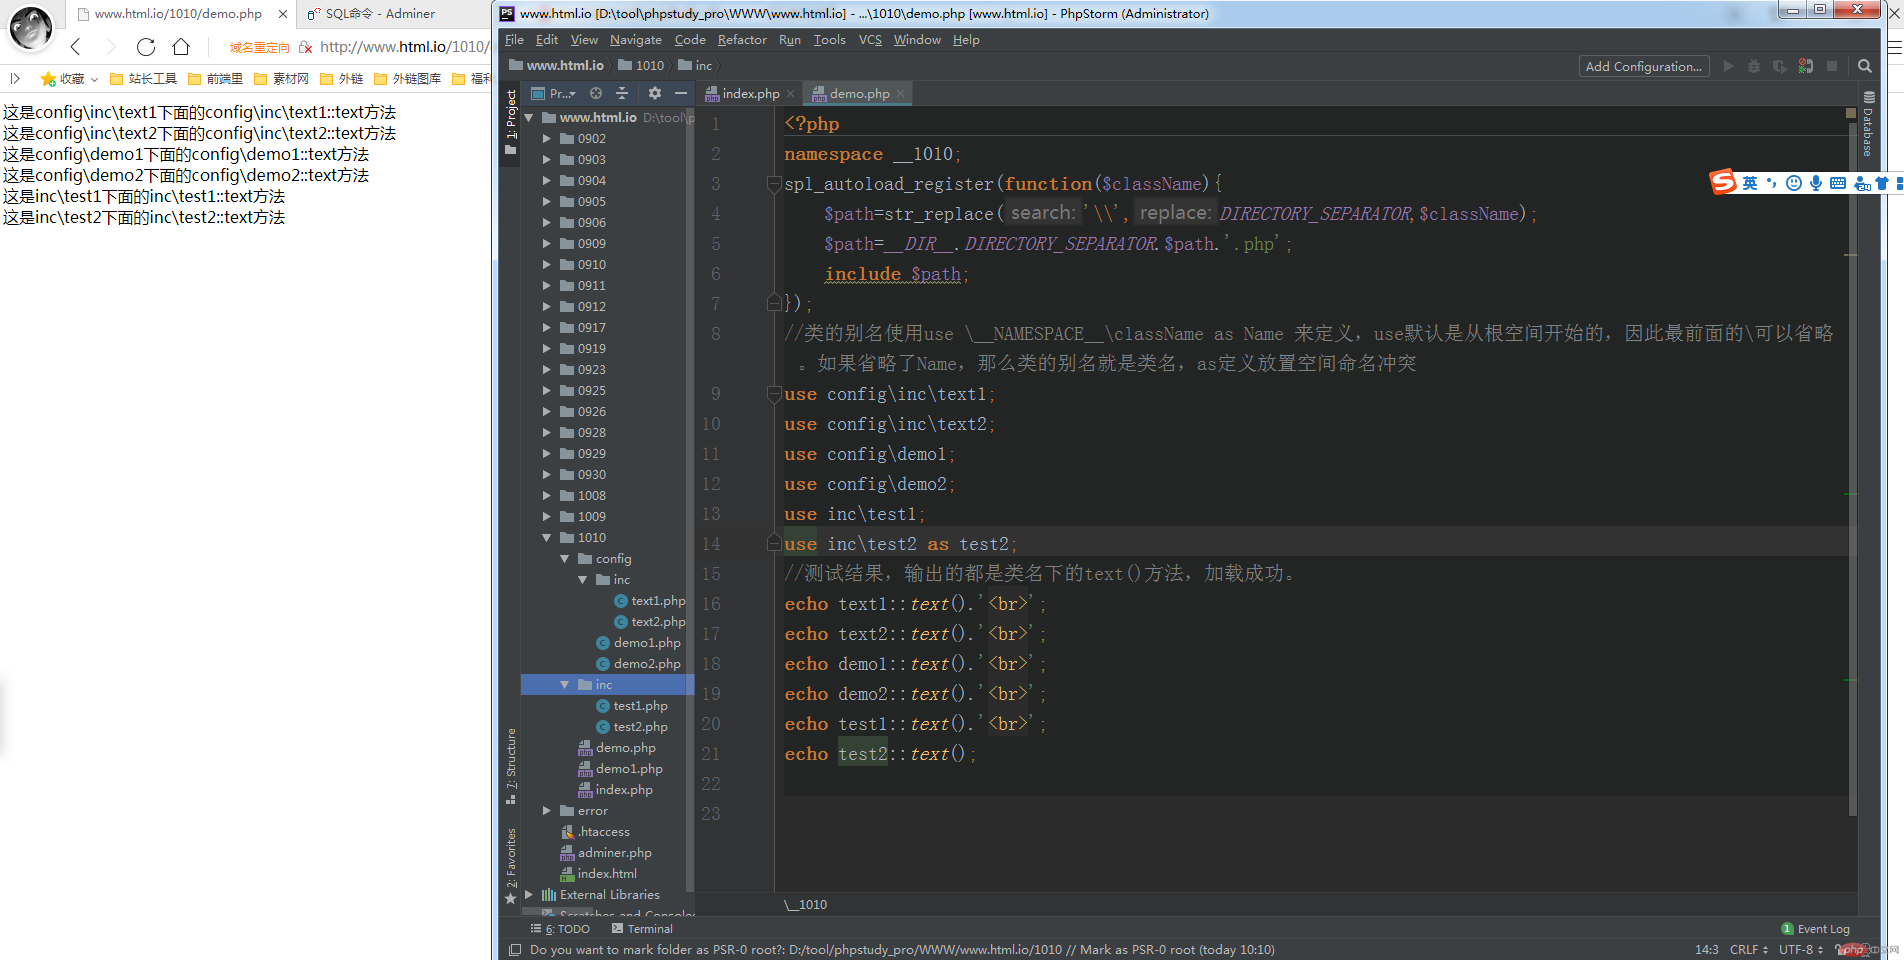Open the Database side tool window

coord(1868,125)
